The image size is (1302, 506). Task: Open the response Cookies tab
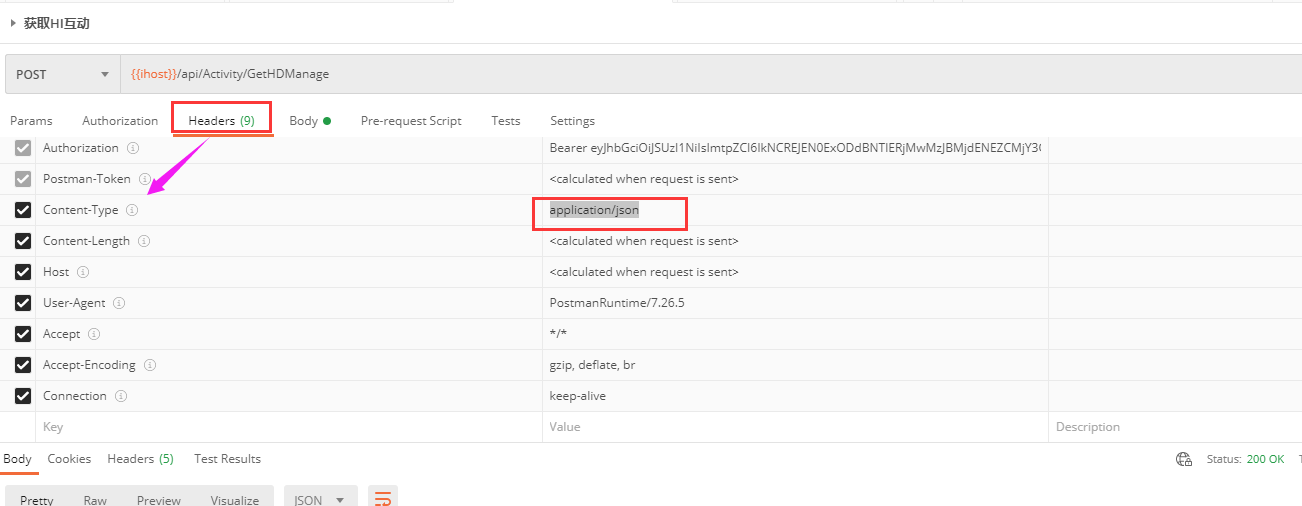pos(69,459)
